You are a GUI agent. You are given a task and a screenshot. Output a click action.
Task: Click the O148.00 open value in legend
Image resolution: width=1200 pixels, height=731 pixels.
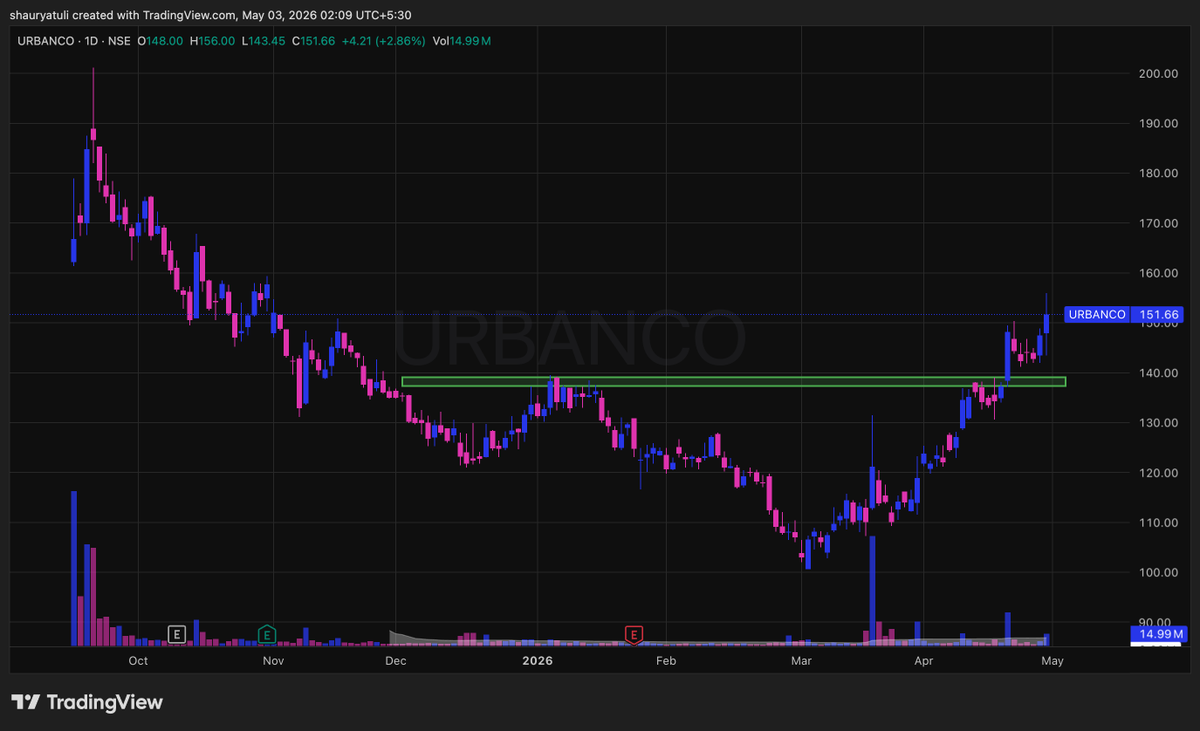coord(160,41)
